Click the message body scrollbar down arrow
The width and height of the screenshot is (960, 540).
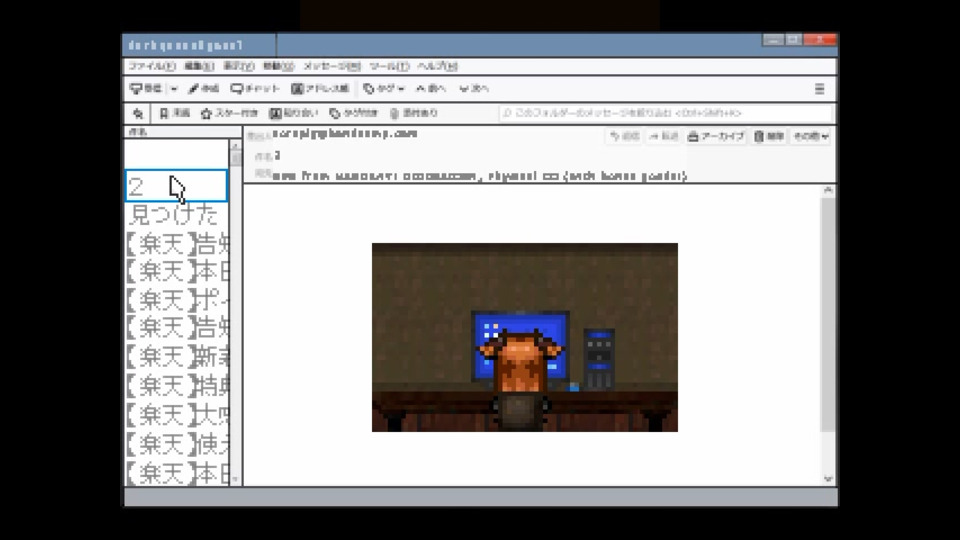(x=828, y=479)
